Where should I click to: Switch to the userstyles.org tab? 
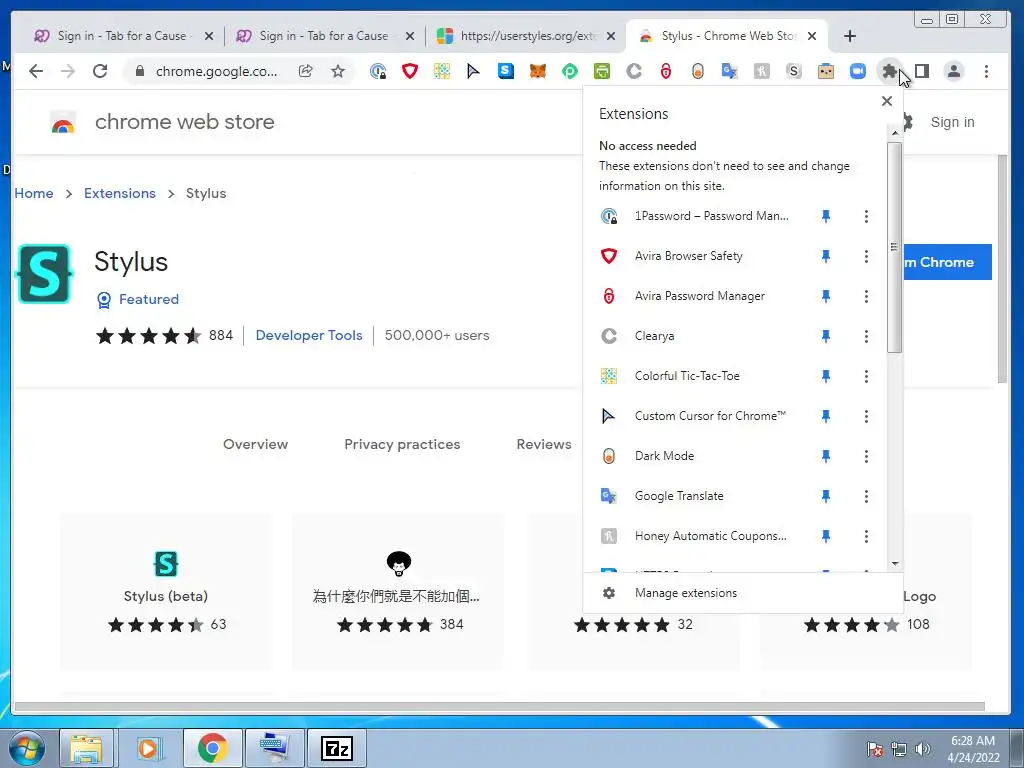pyautogui.click(x=526, y=36)
